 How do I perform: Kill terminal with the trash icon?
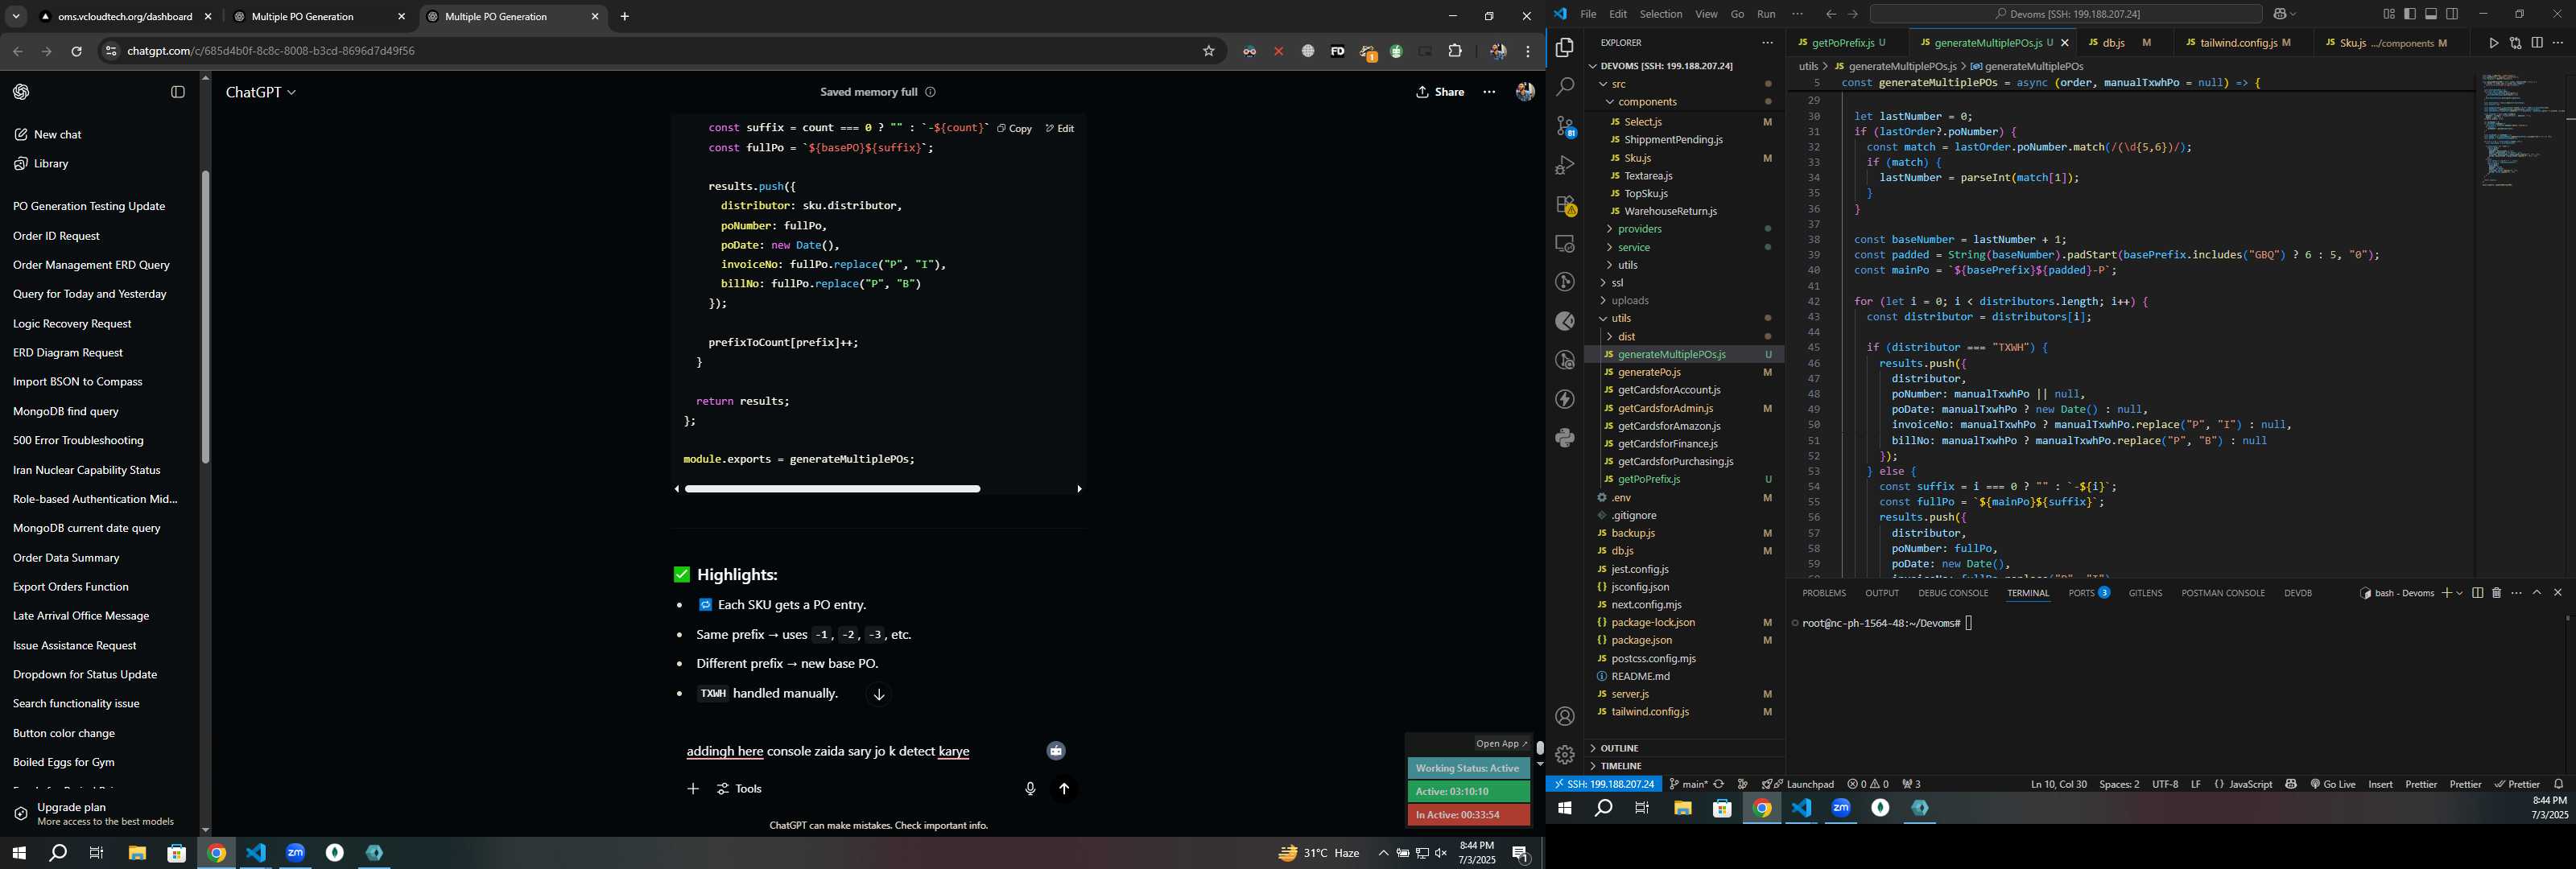(2496, 593)
